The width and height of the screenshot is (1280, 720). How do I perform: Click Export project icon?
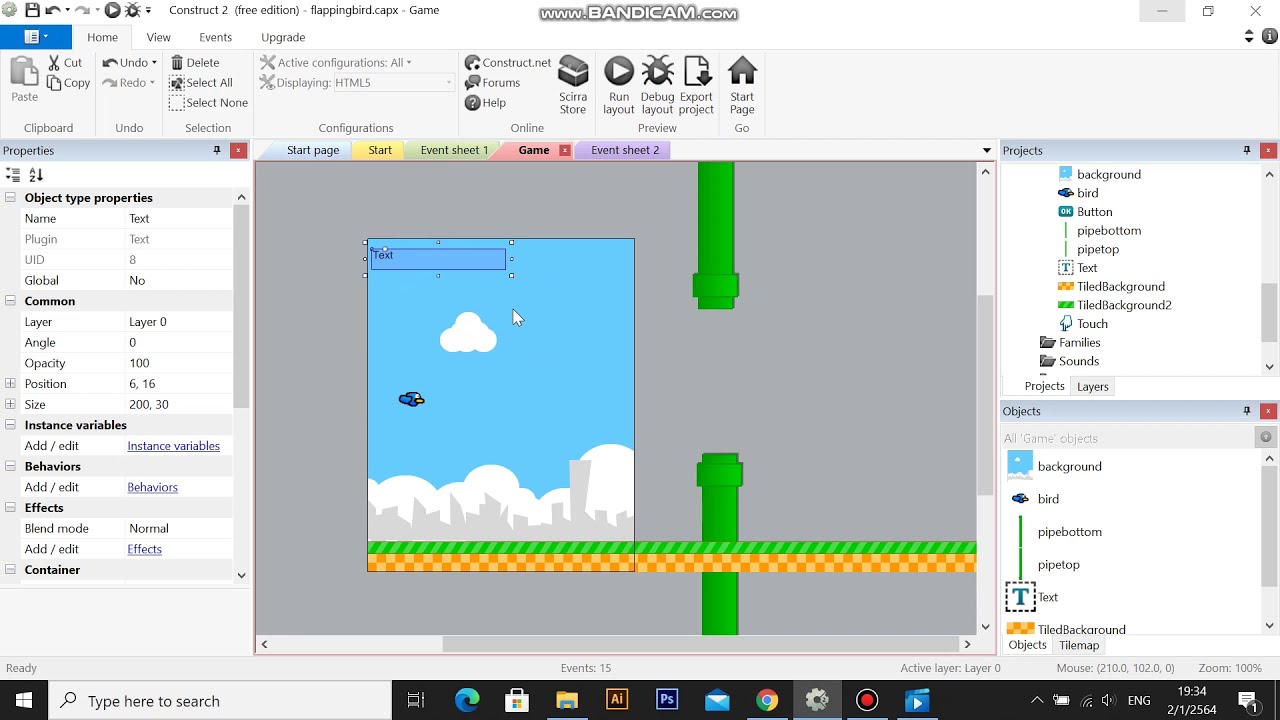pyautogui.click(x=696, y=86)
